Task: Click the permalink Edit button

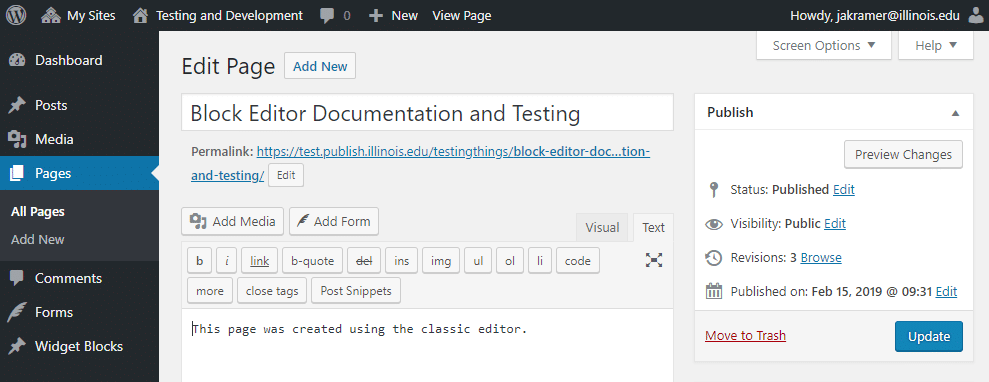Action: pyautogui.click(x=286, y=176)
